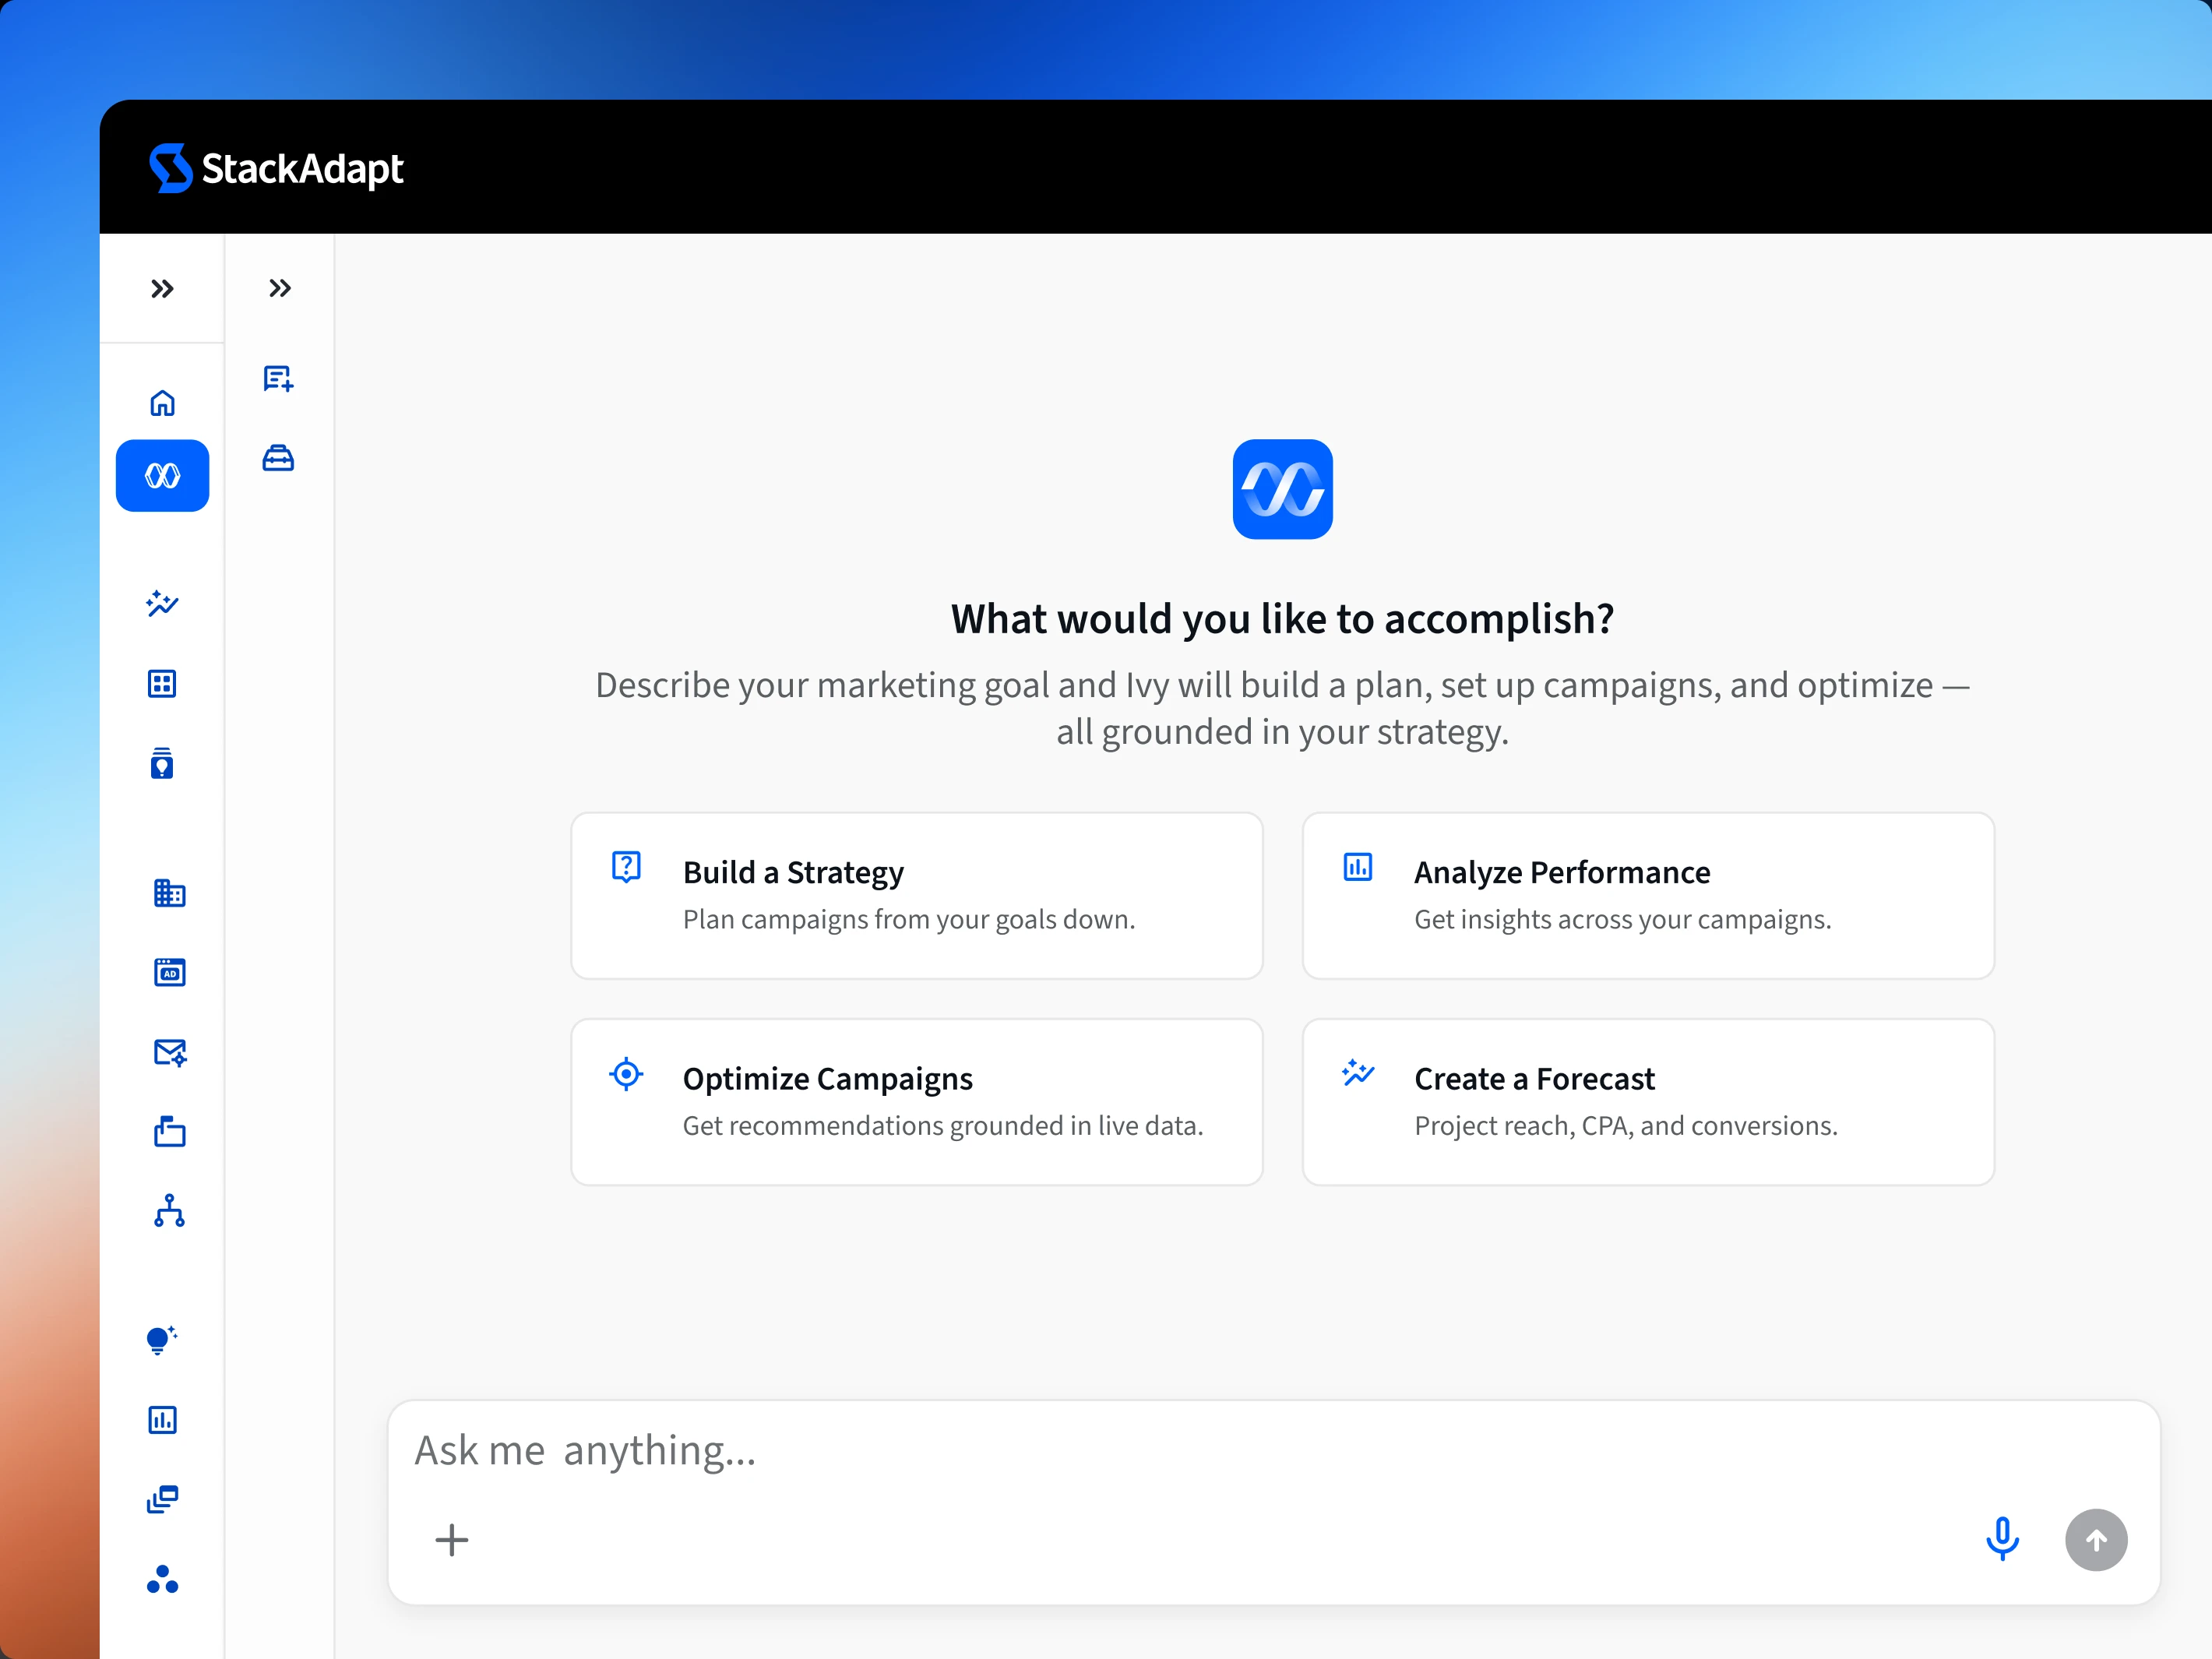Open the forecast sparkle chart sidebar icon
The width and height of the screenshot is (2212, 1659).
(x=162, y=603)
